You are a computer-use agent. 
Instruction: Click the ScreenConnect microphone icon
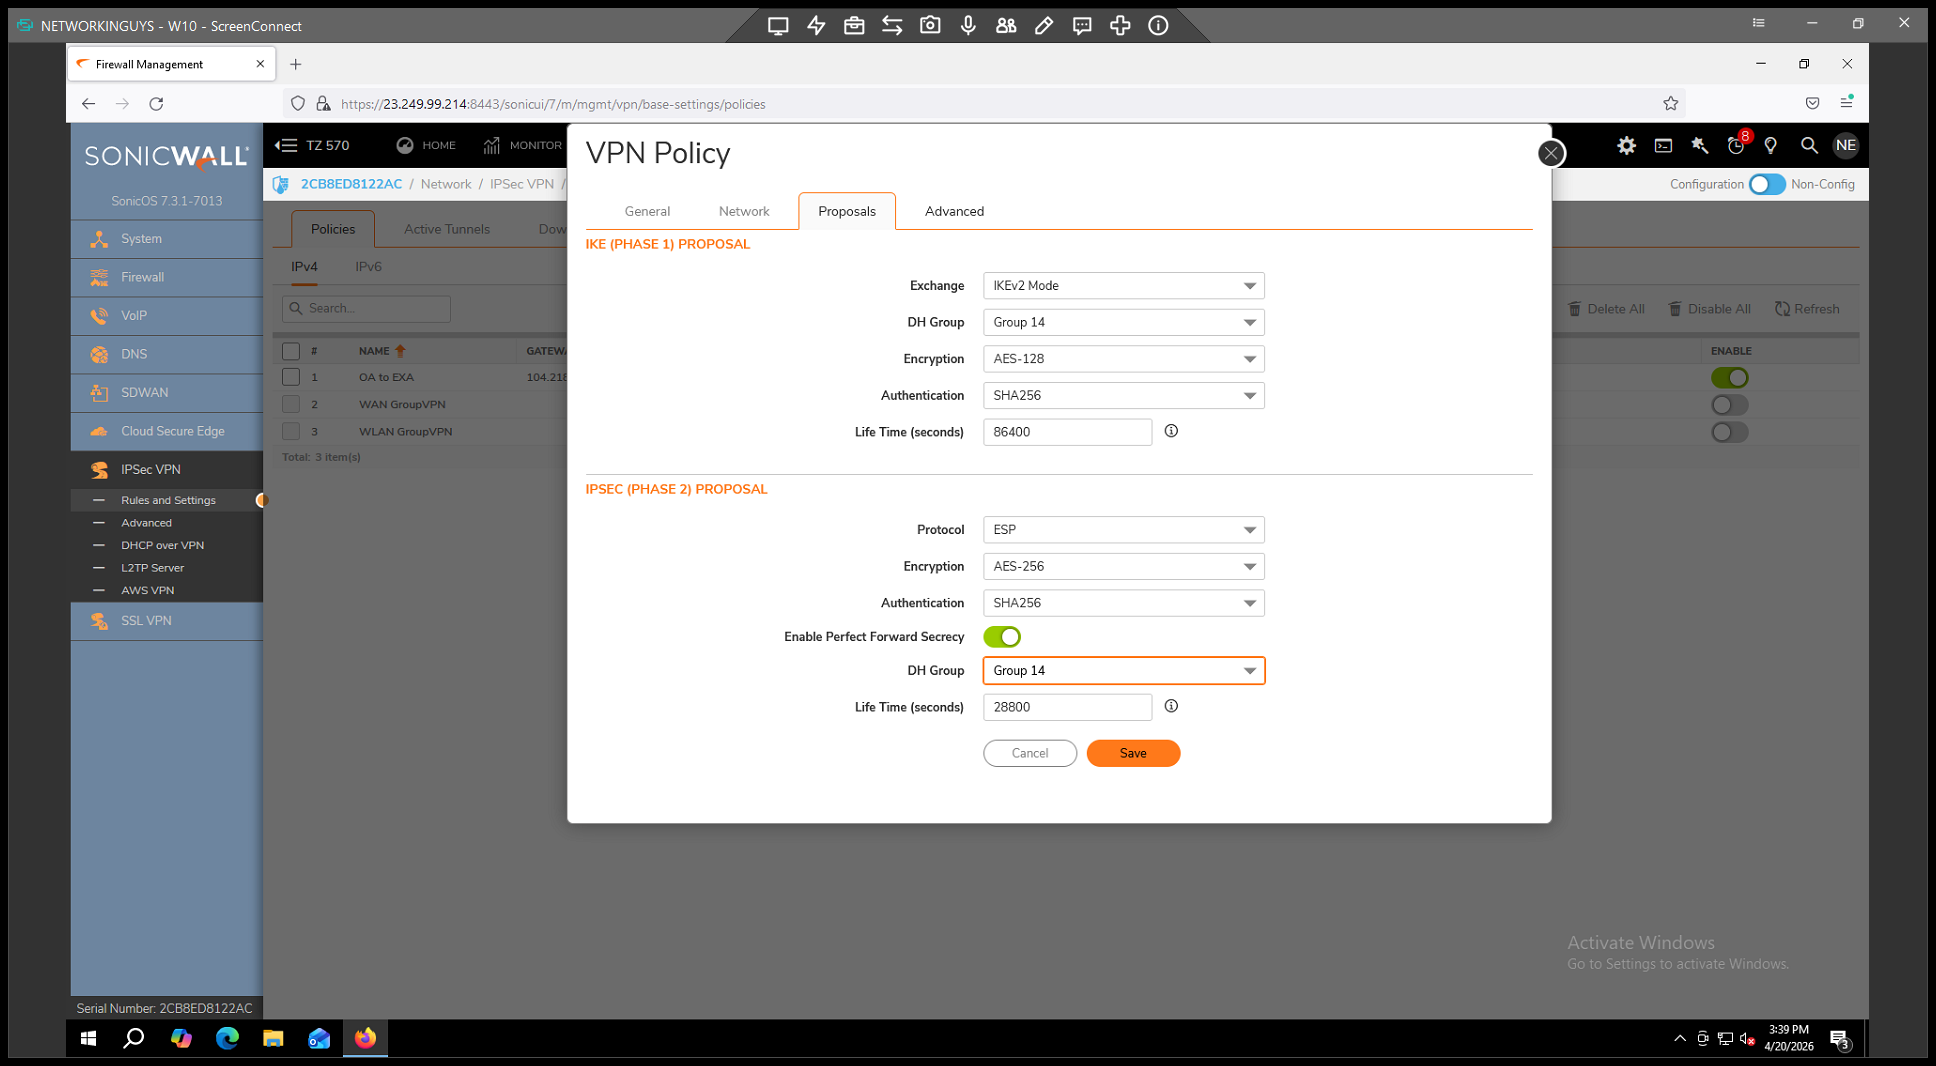[968, 26]
